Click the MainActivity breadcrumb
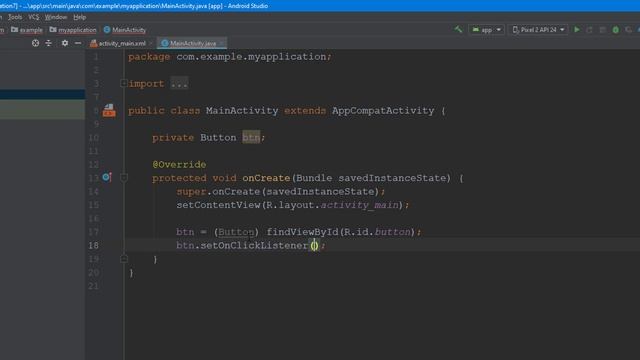 pos(124,30)
